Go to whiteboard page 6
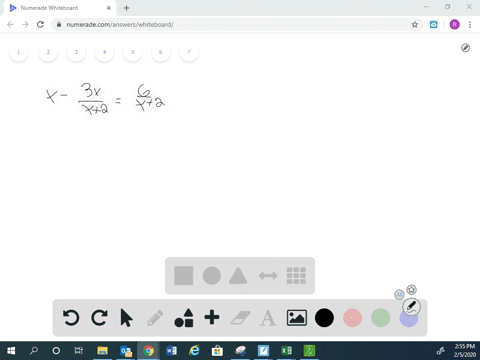This screenshot has height=360, width=480. tap(161, 52)
